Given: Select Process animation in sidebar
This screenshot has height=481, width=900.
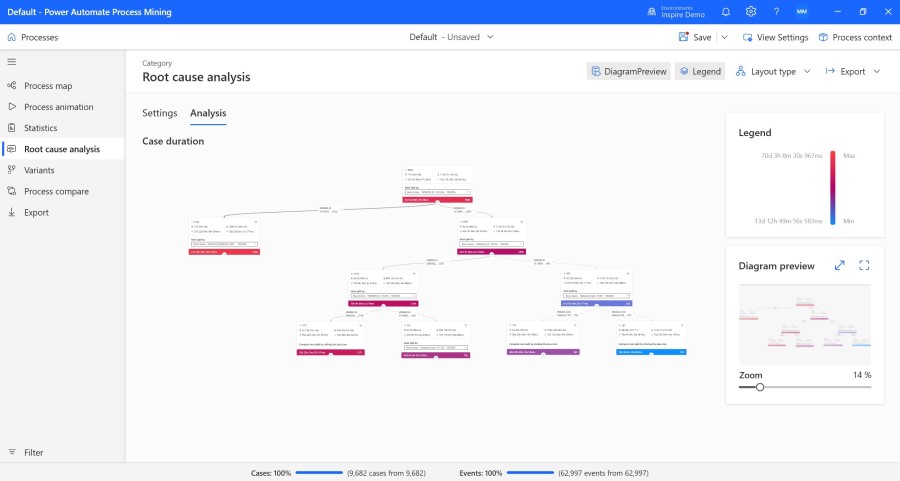Looking at the screenshot, I should point(58,107).
